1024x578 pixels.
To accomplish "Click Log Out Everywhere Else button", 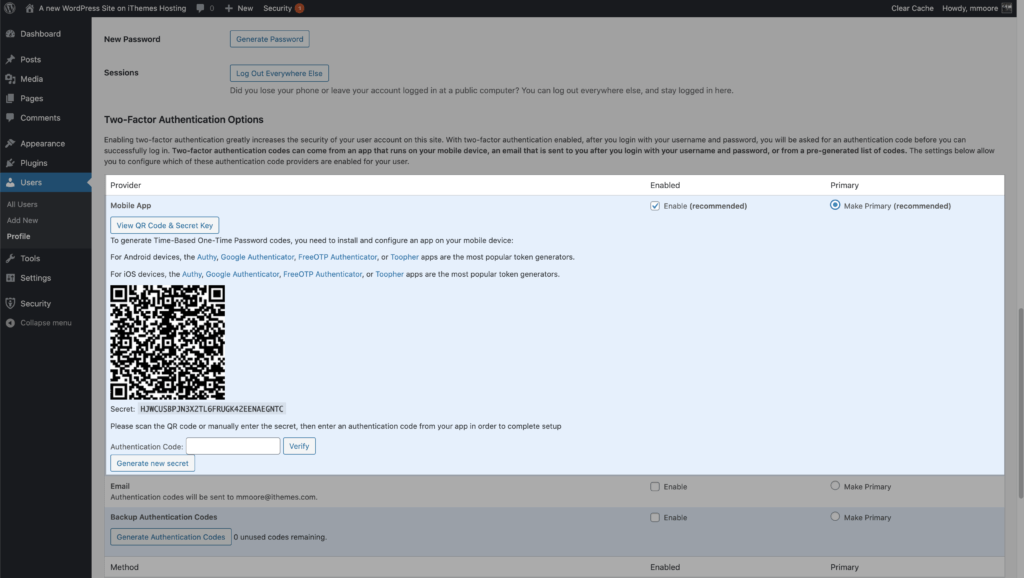I will tap(279, 73).
